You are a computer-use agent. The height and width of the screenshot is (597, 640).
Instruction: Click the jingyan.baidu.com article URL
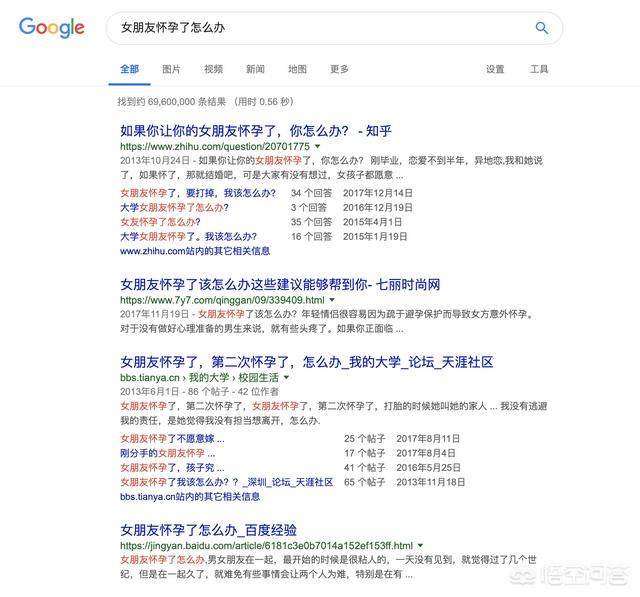pos(267,546)
